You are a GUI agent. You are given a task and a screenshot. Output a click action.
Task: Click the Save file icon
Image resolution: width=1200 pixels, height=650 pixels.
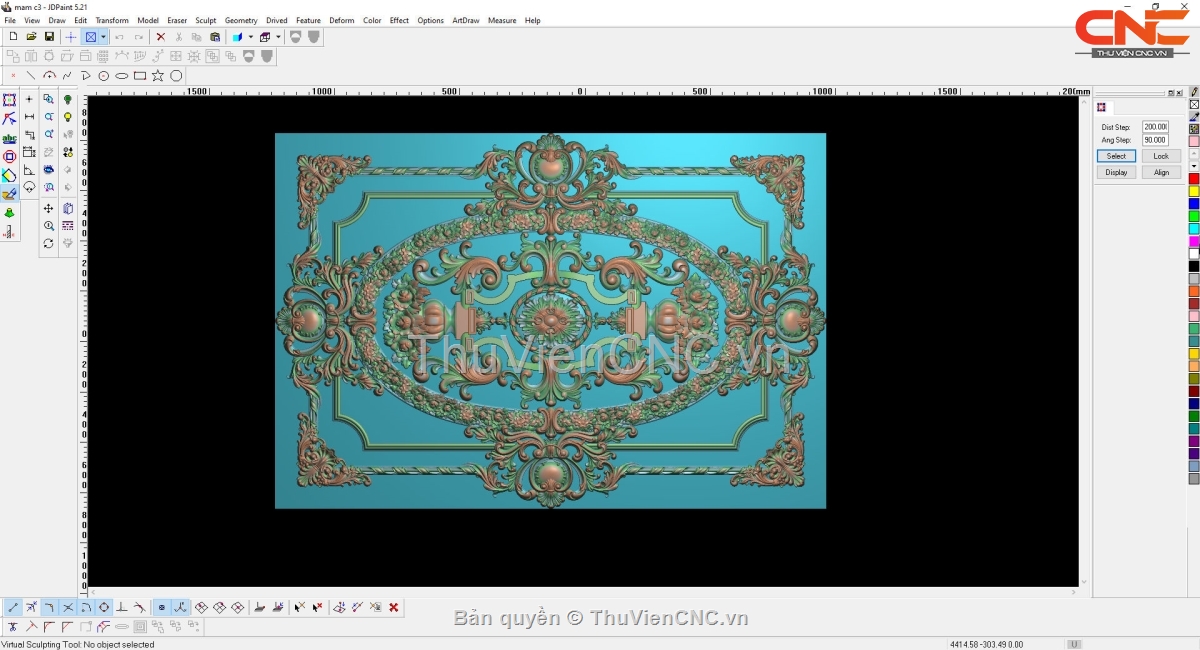pyautogui.click(x=49, y=37)
